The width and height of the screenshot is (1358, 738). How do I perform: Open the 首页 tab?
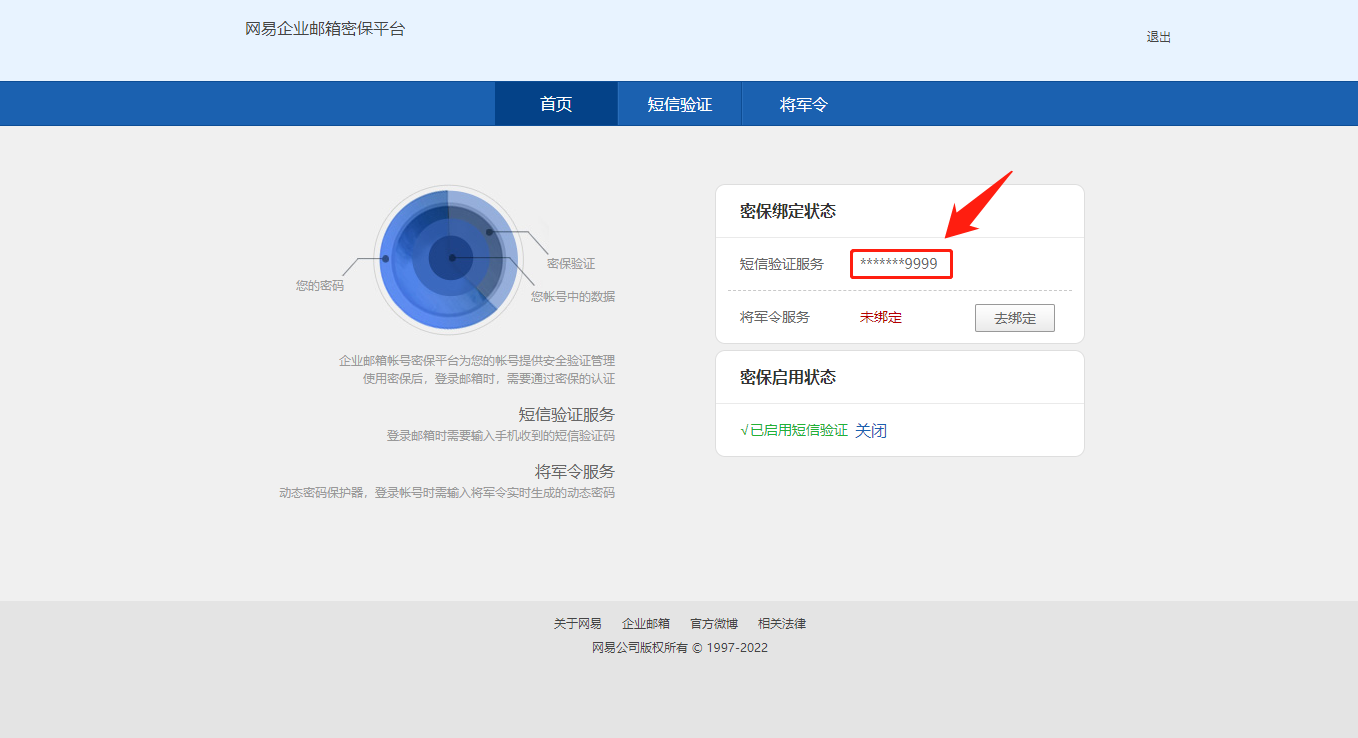pos(556,104)
